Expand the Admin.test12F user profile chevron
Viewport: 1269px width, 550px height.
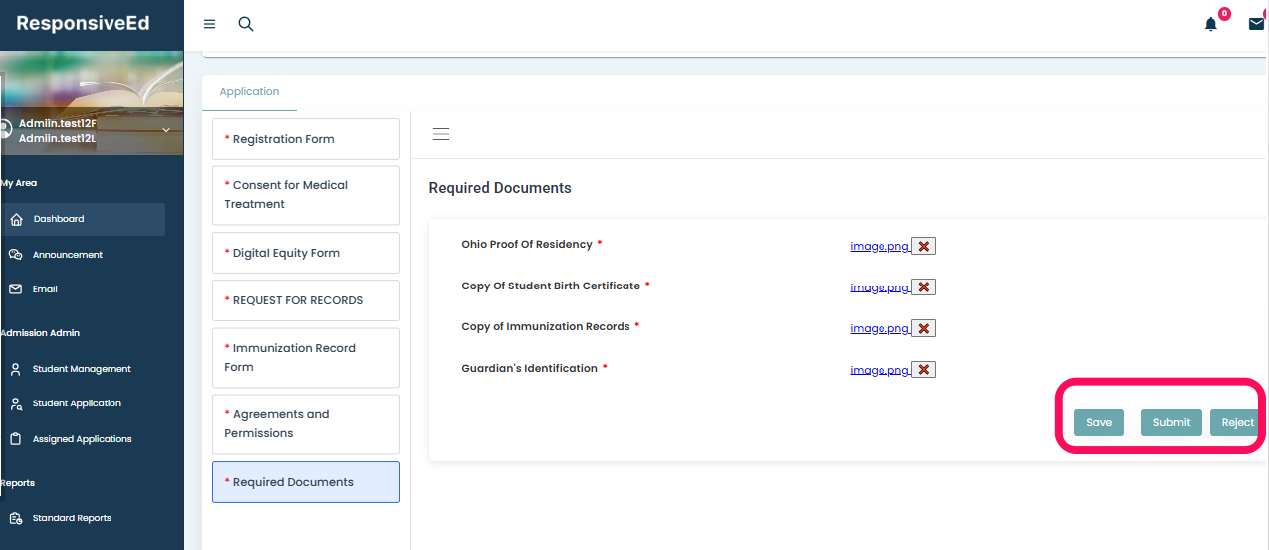coord(166,130)
